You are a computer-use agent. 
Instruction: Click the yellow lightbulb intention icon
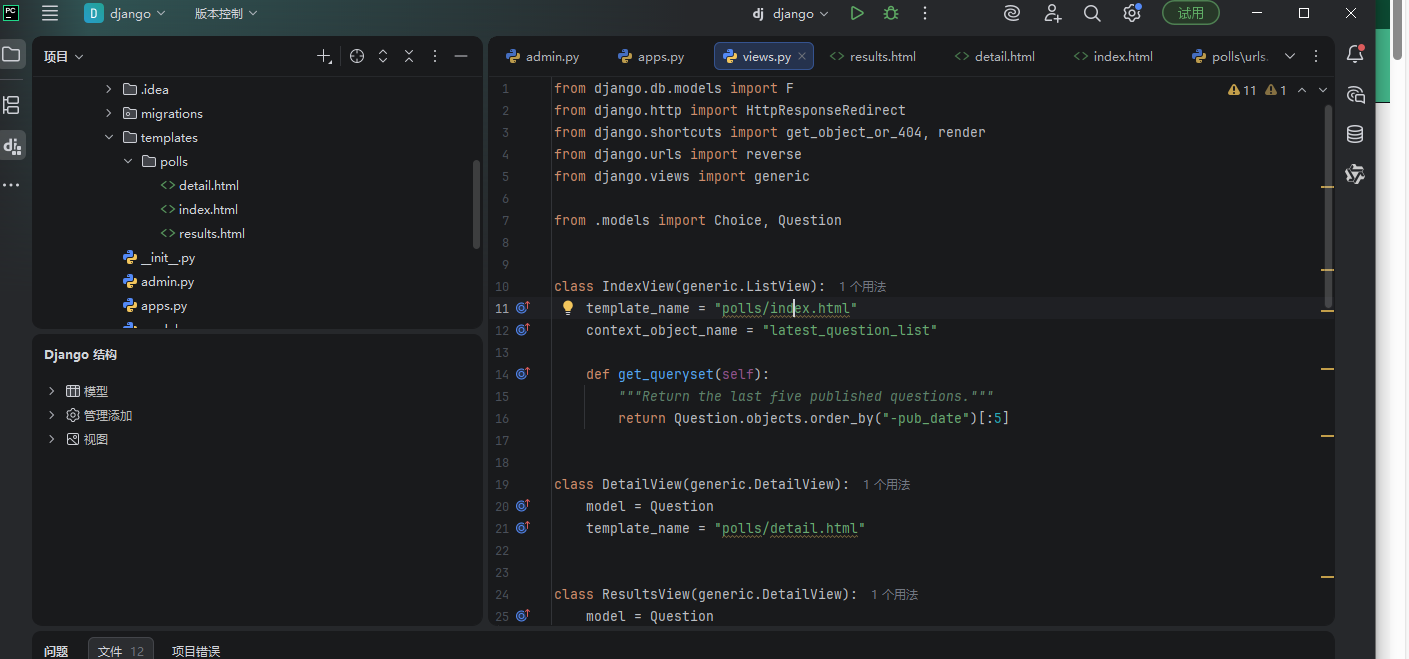[567, 308]
